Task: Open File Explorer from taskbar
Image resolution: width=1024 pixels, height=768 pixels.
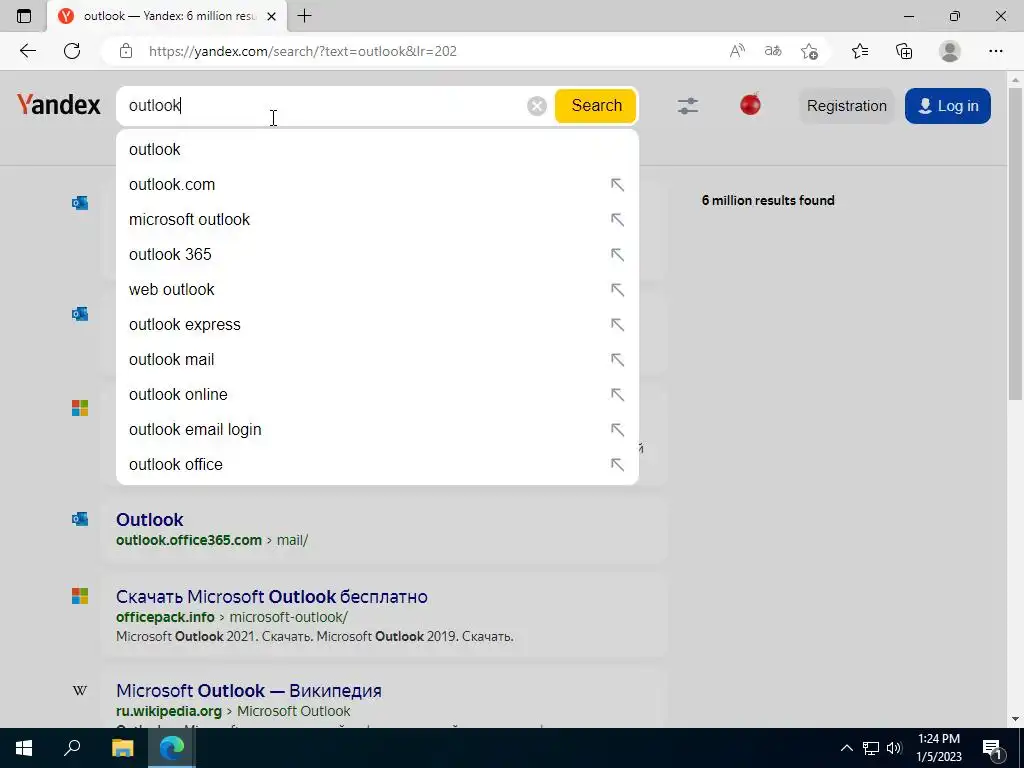Action: coord(122,748)
